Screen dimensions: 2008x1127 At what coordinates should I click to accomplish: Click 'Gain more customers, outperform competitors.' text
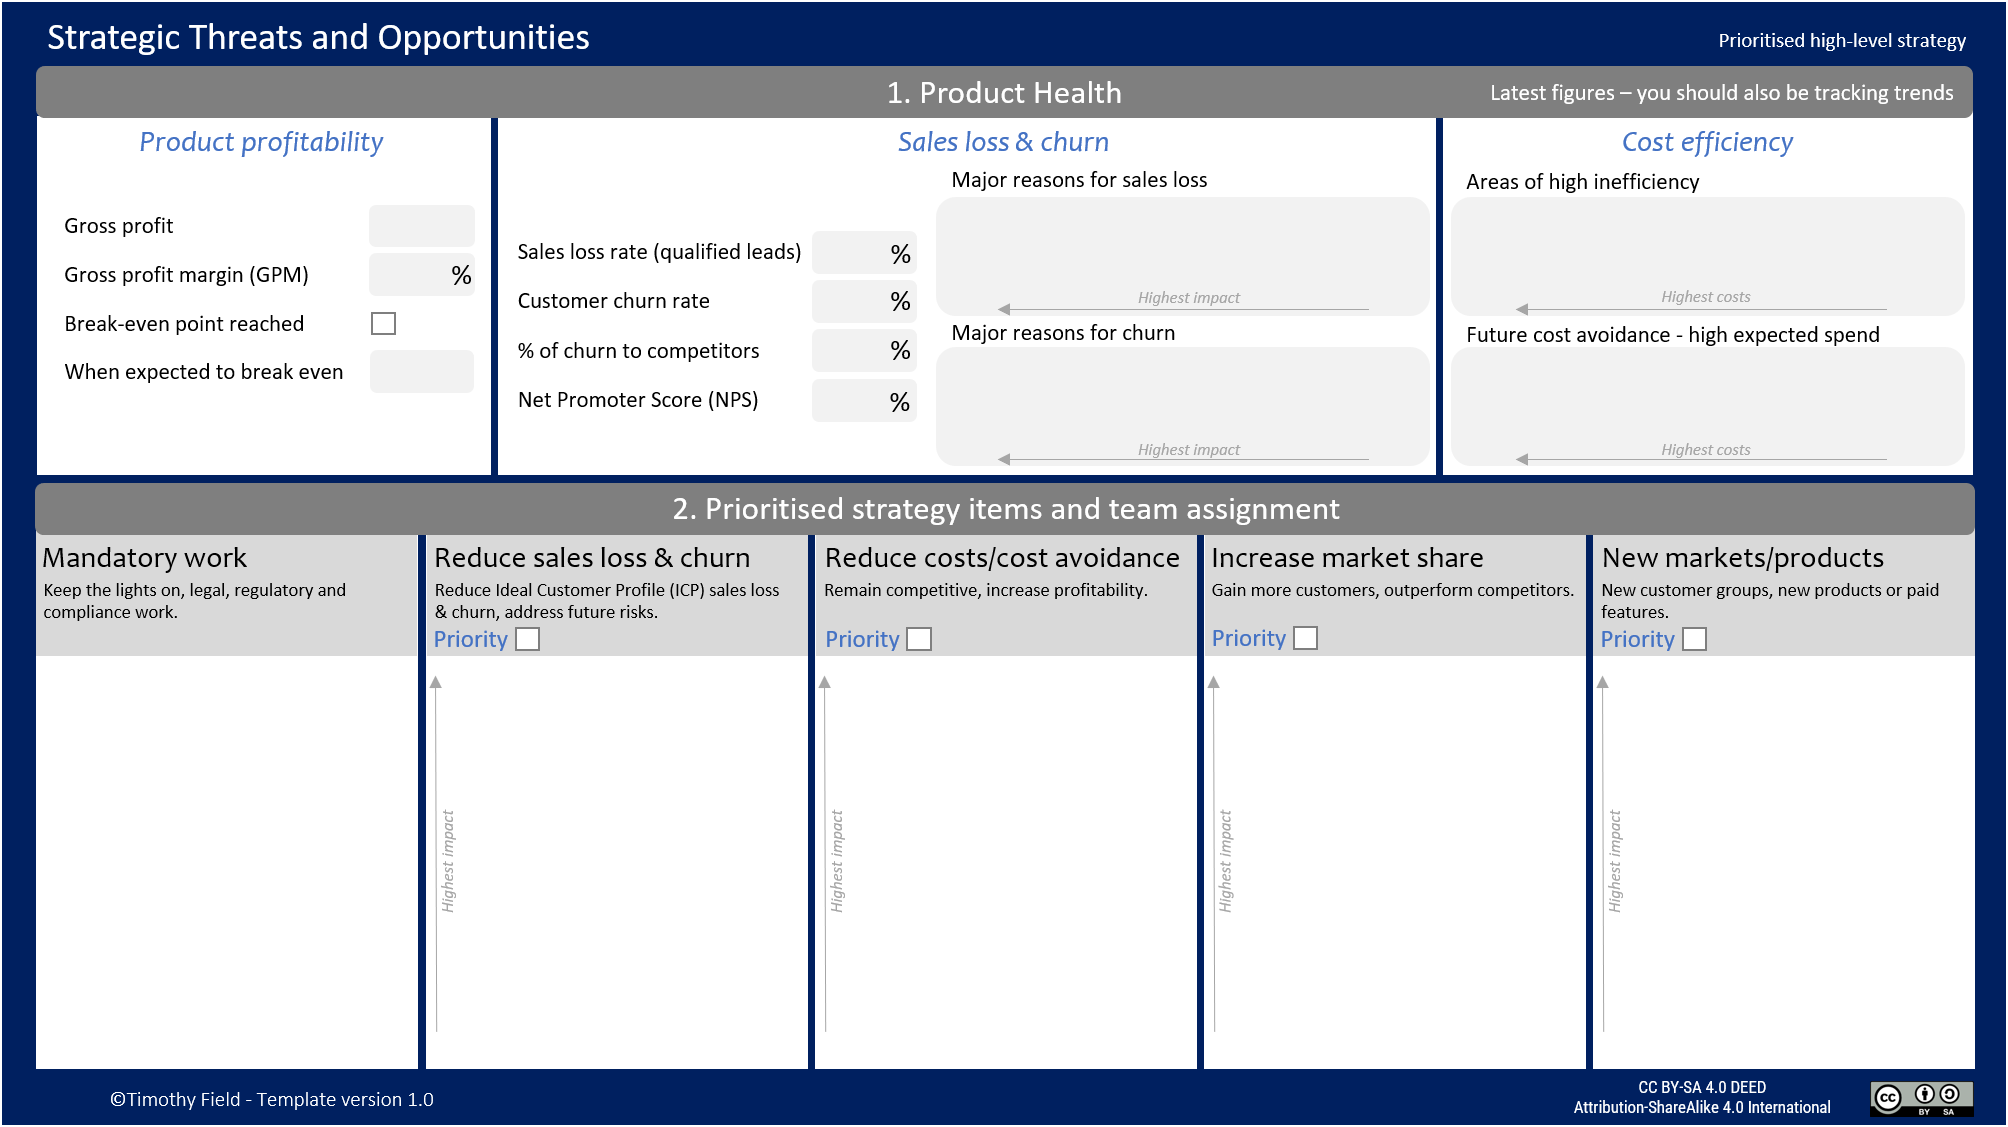1393,590
